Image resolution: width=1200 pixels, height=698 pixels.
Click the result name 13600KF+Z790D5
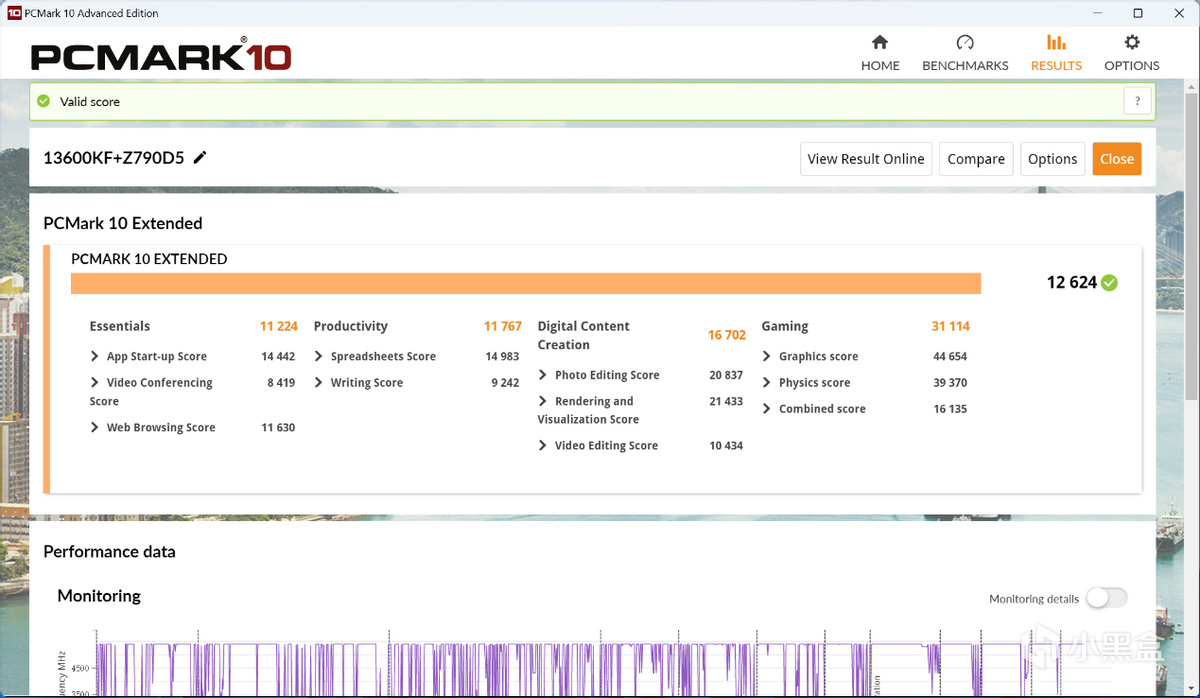pyautogui.click(x=114, y=157)
